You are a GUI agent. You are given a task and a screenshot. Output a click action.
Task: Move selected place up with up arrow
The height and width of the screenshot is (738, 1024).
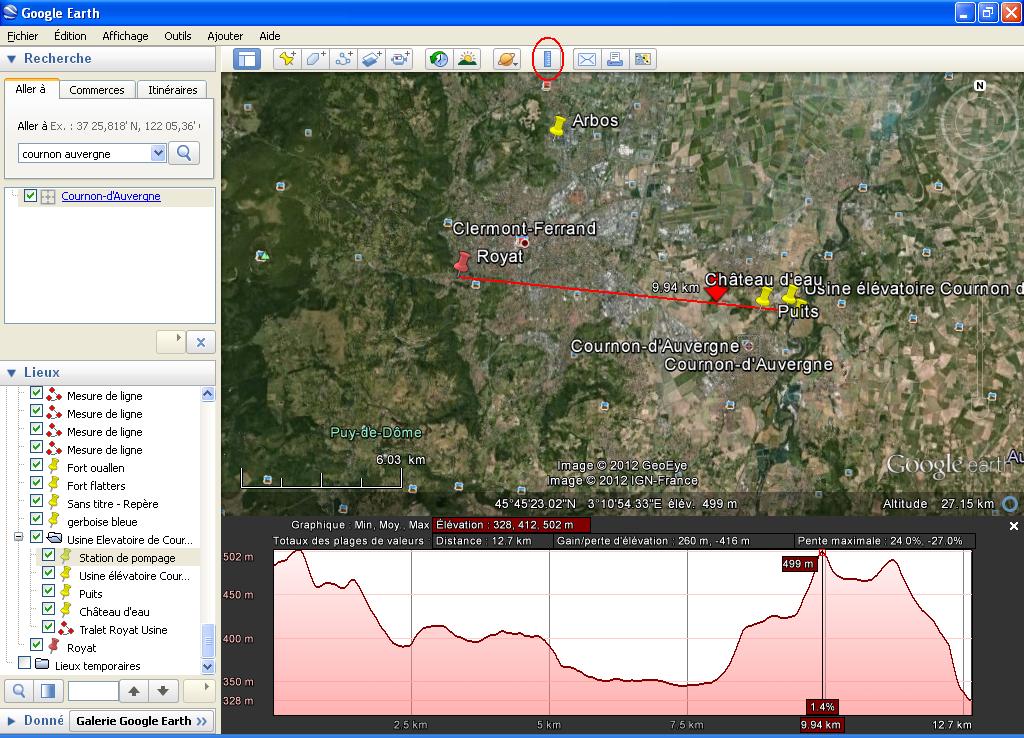pyautogui.click(x=134, y=690)
